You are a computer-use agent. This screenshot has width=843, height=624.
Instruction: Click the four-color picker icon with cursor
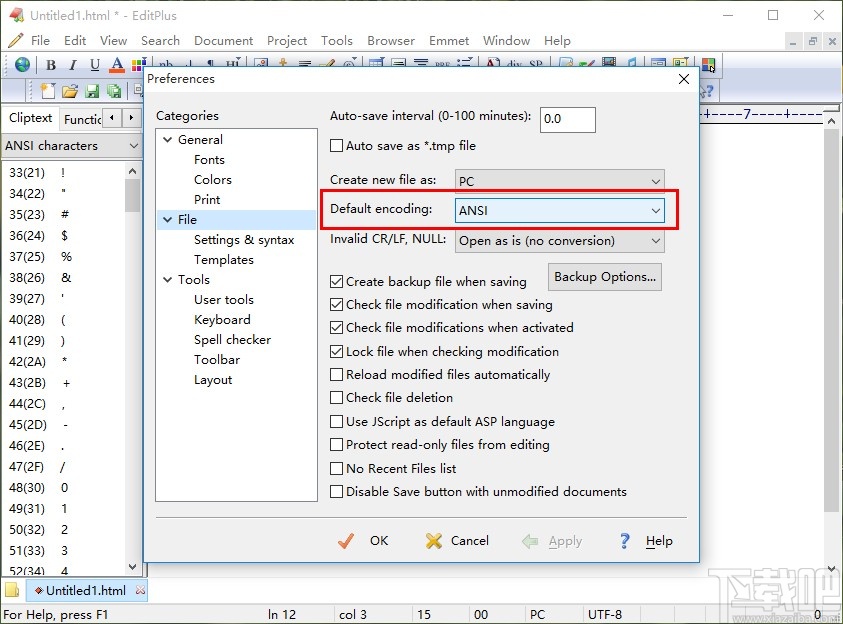[x=709, y=65]
